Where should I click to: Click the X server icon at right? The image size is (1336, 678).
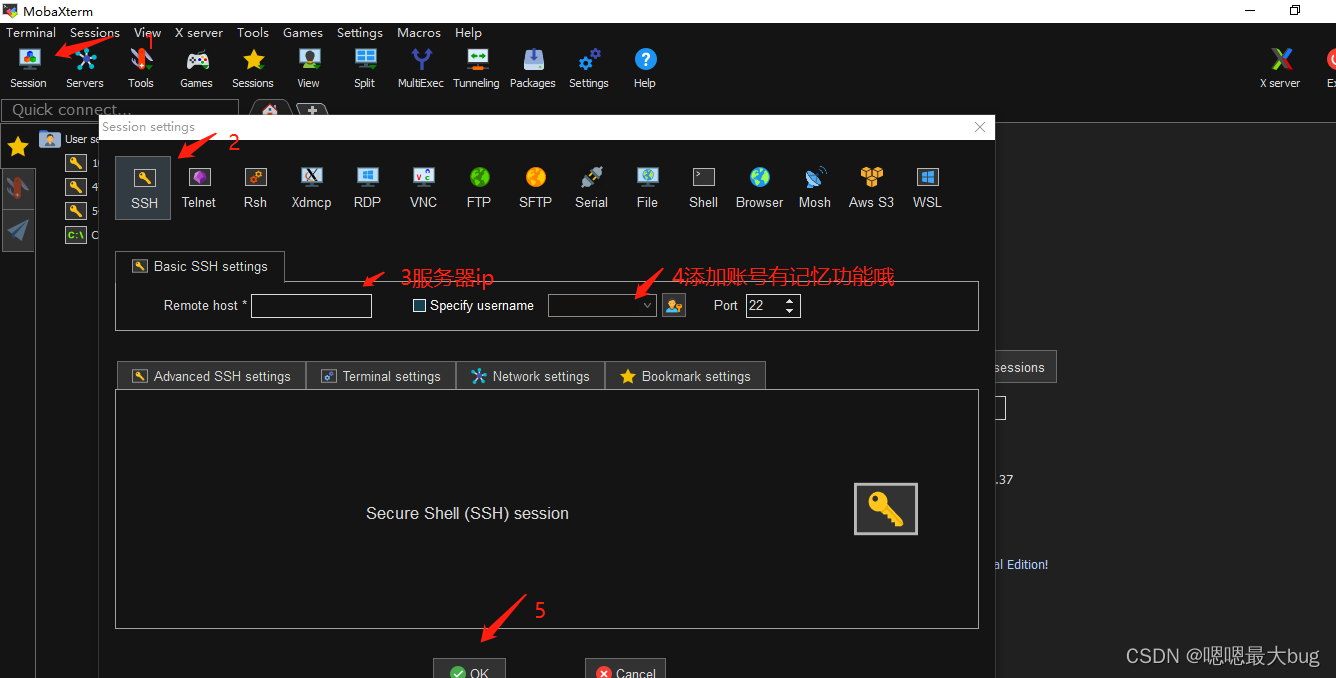1281,68
